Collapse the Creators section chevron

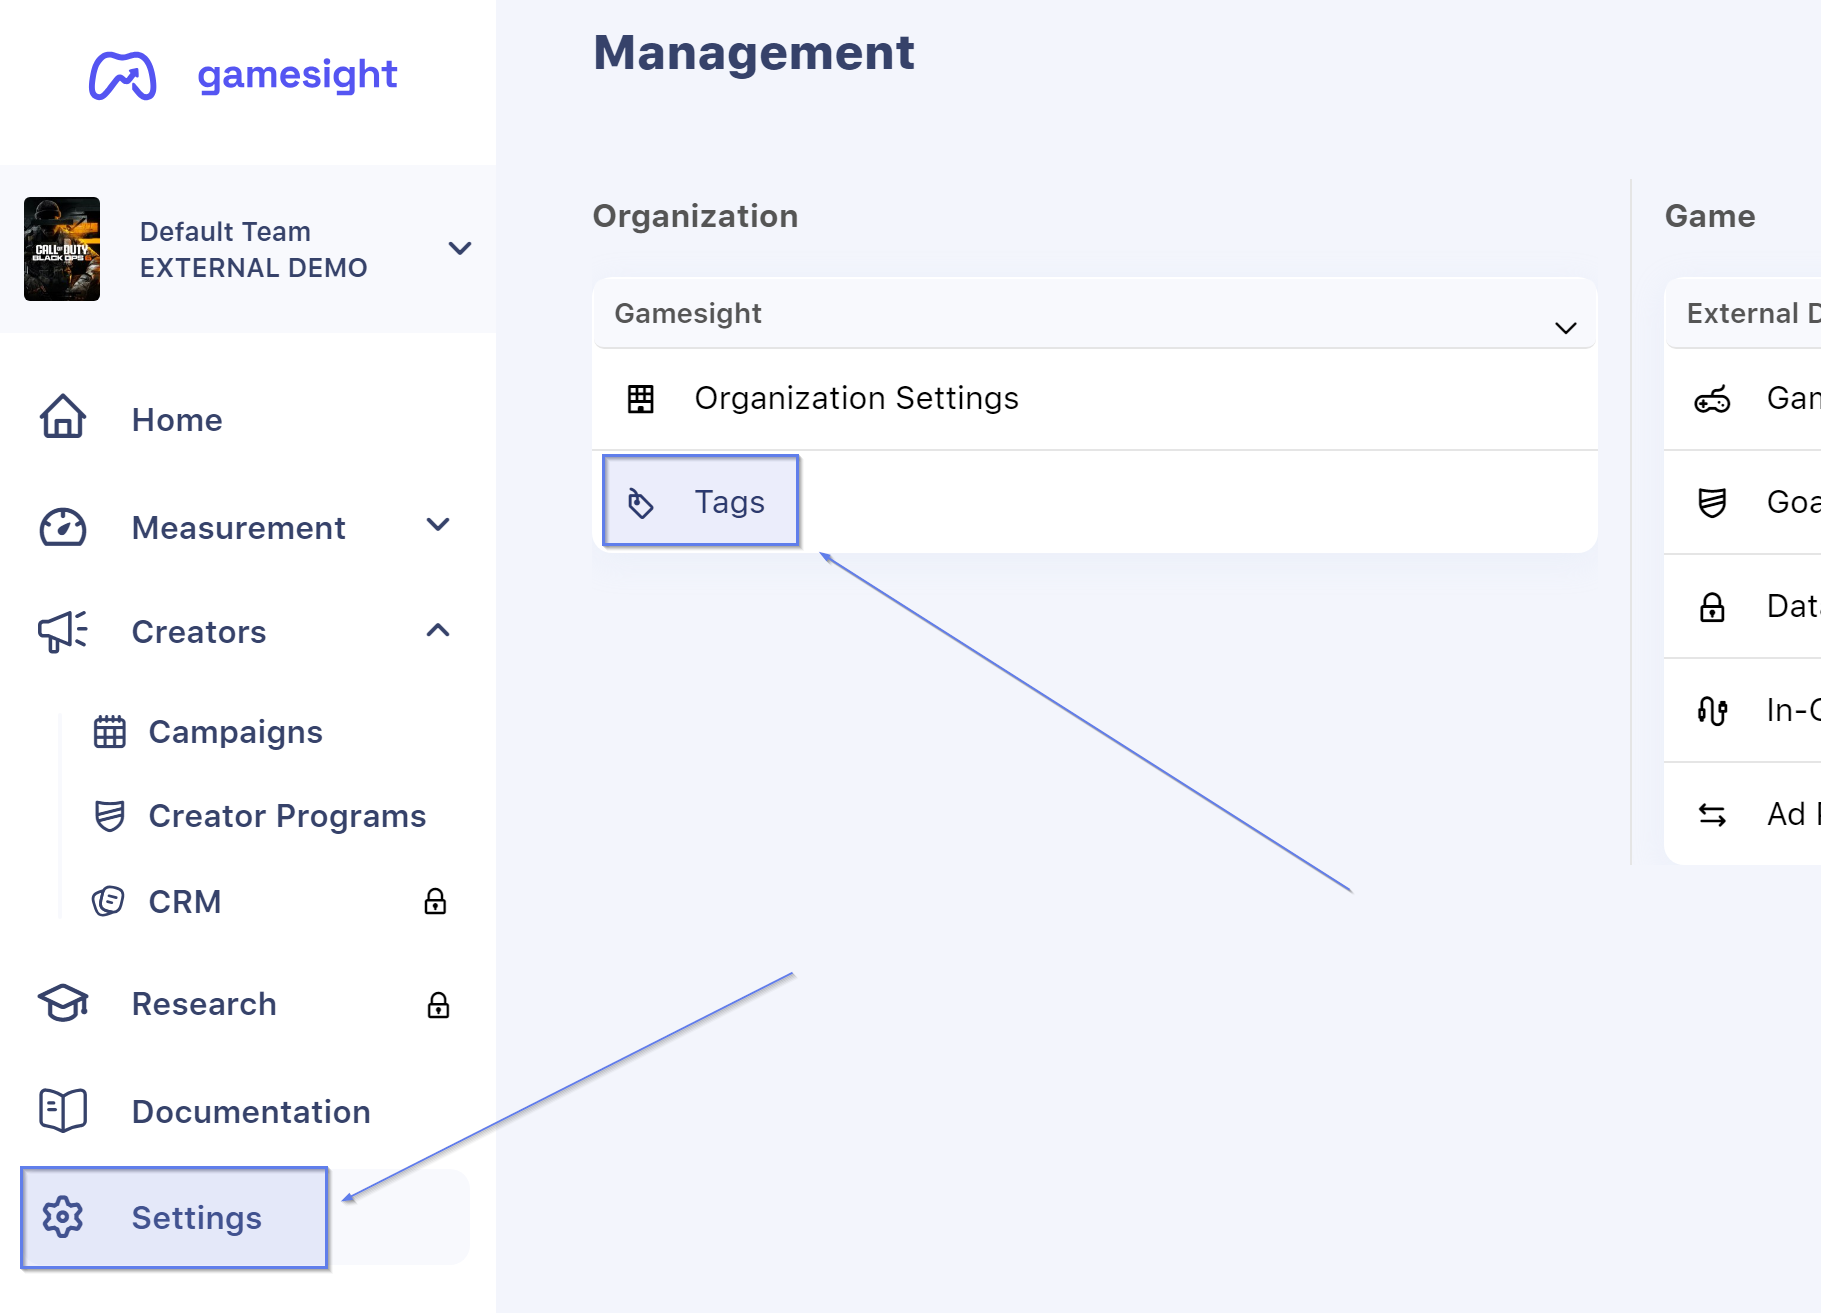[x=438, y=630]
